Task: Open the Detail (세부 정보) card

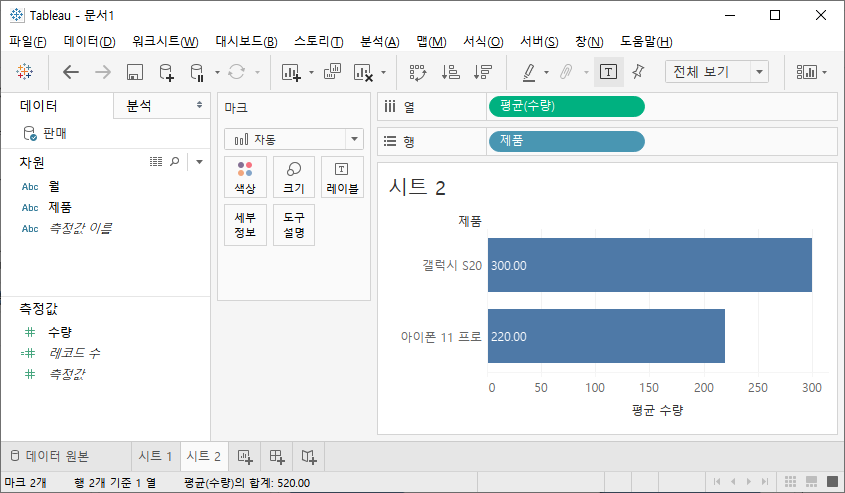Action: pyautogui.click(x=245, y=225)
